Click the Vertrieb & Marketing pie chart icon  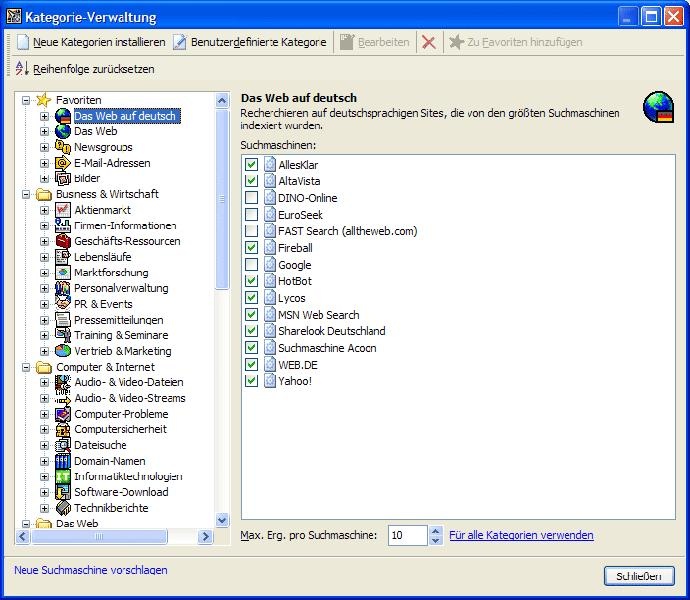[x=63, y=351]
